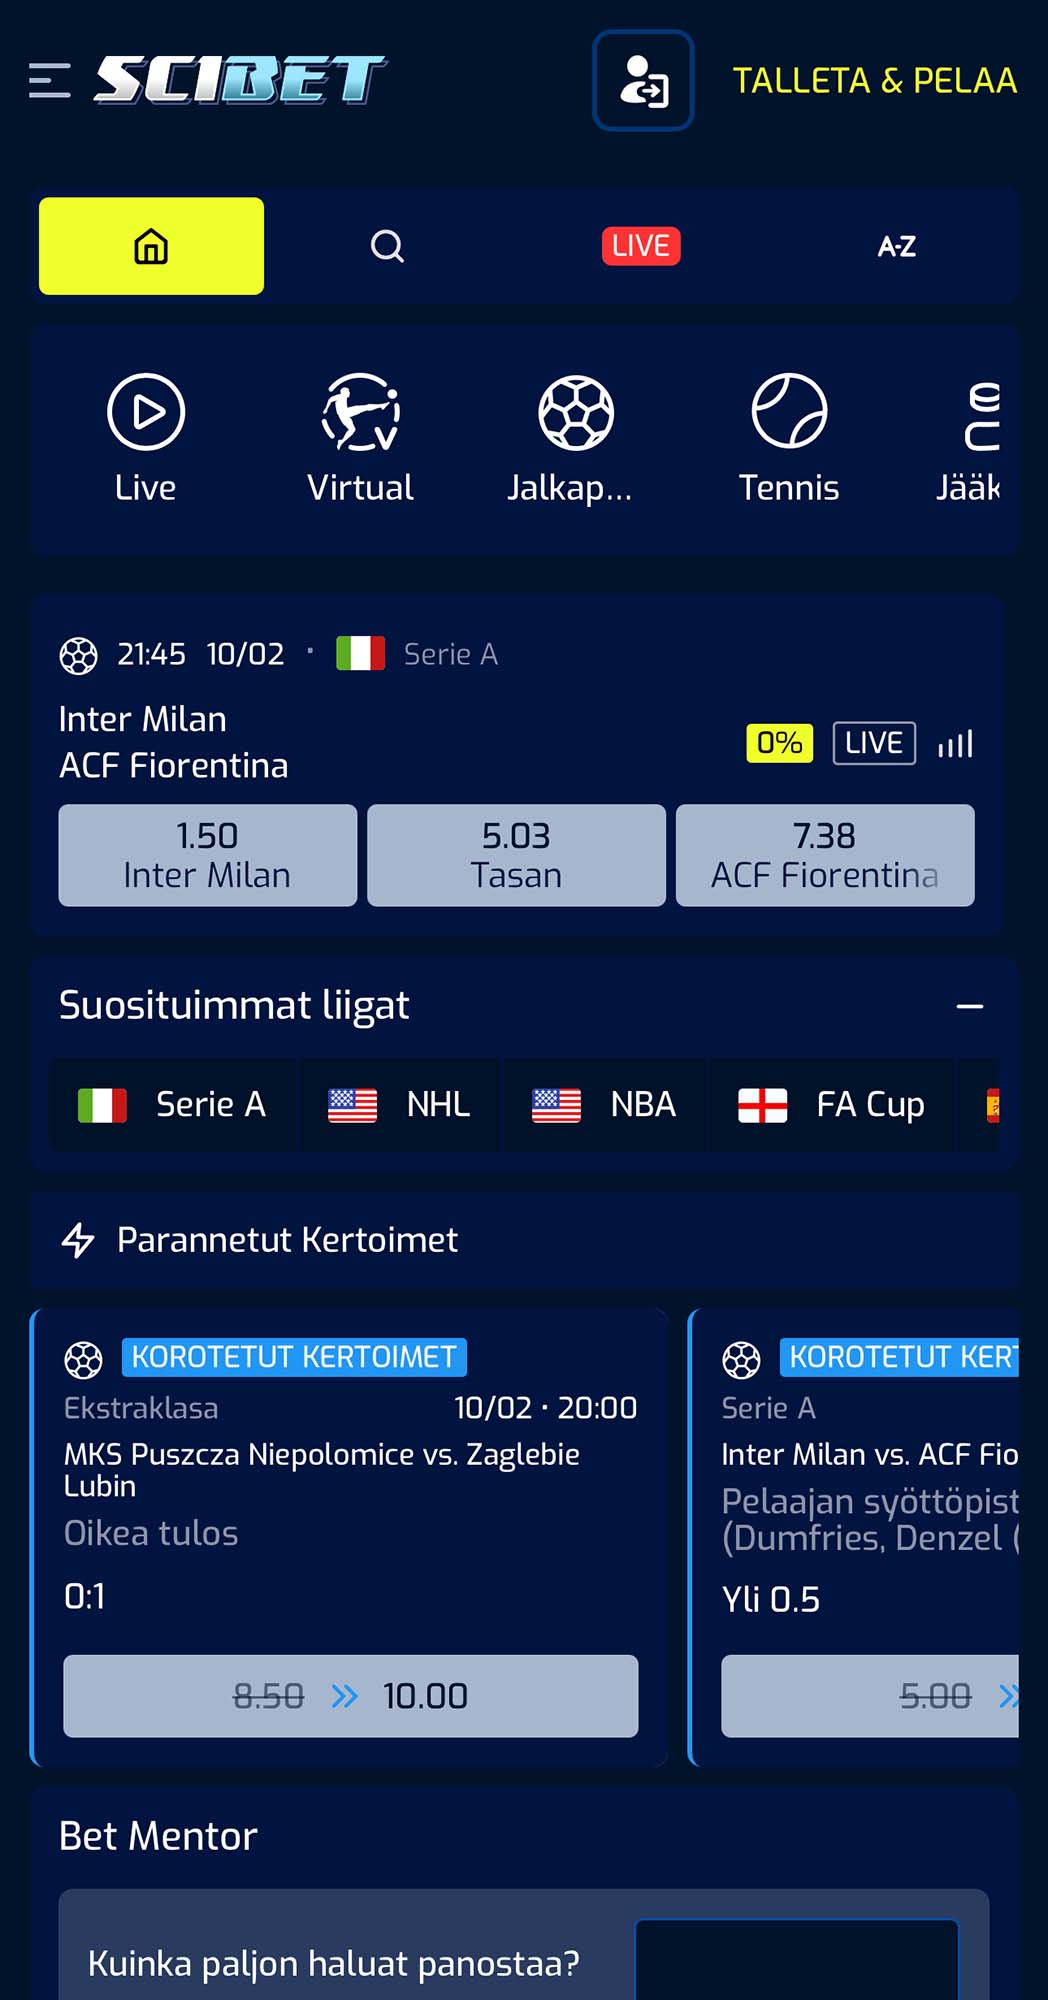Open the A-Z sports list
Image resolution: width=1048 pixels, height=2000 pixels.
[x=897, y=246]
